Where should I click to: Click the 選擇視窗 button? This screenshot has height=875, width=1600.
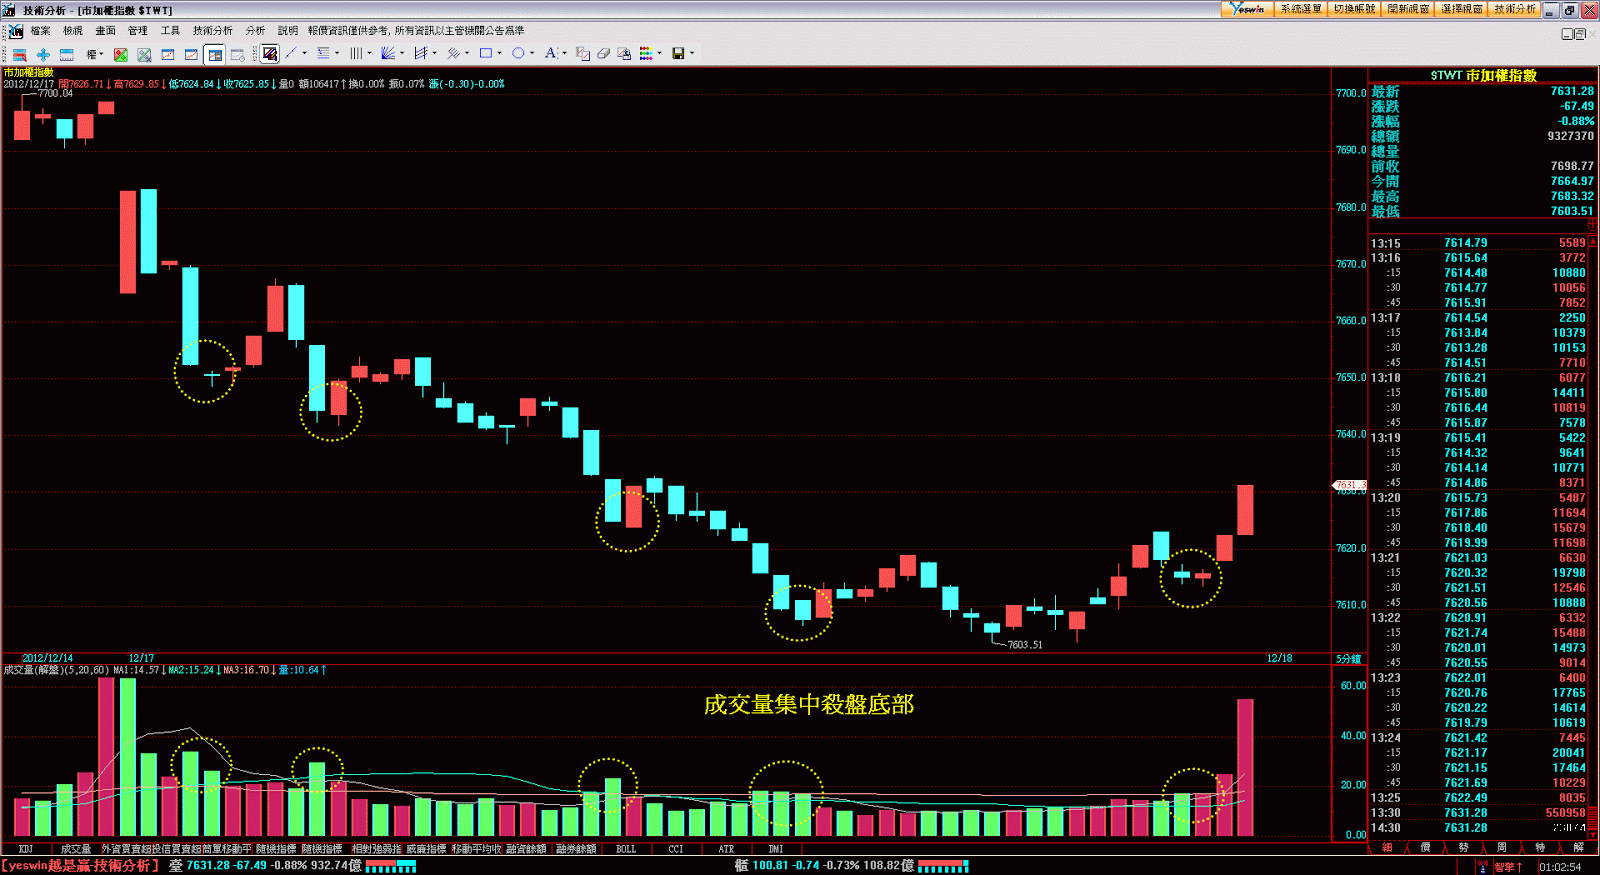click(x=1461, y=9)
